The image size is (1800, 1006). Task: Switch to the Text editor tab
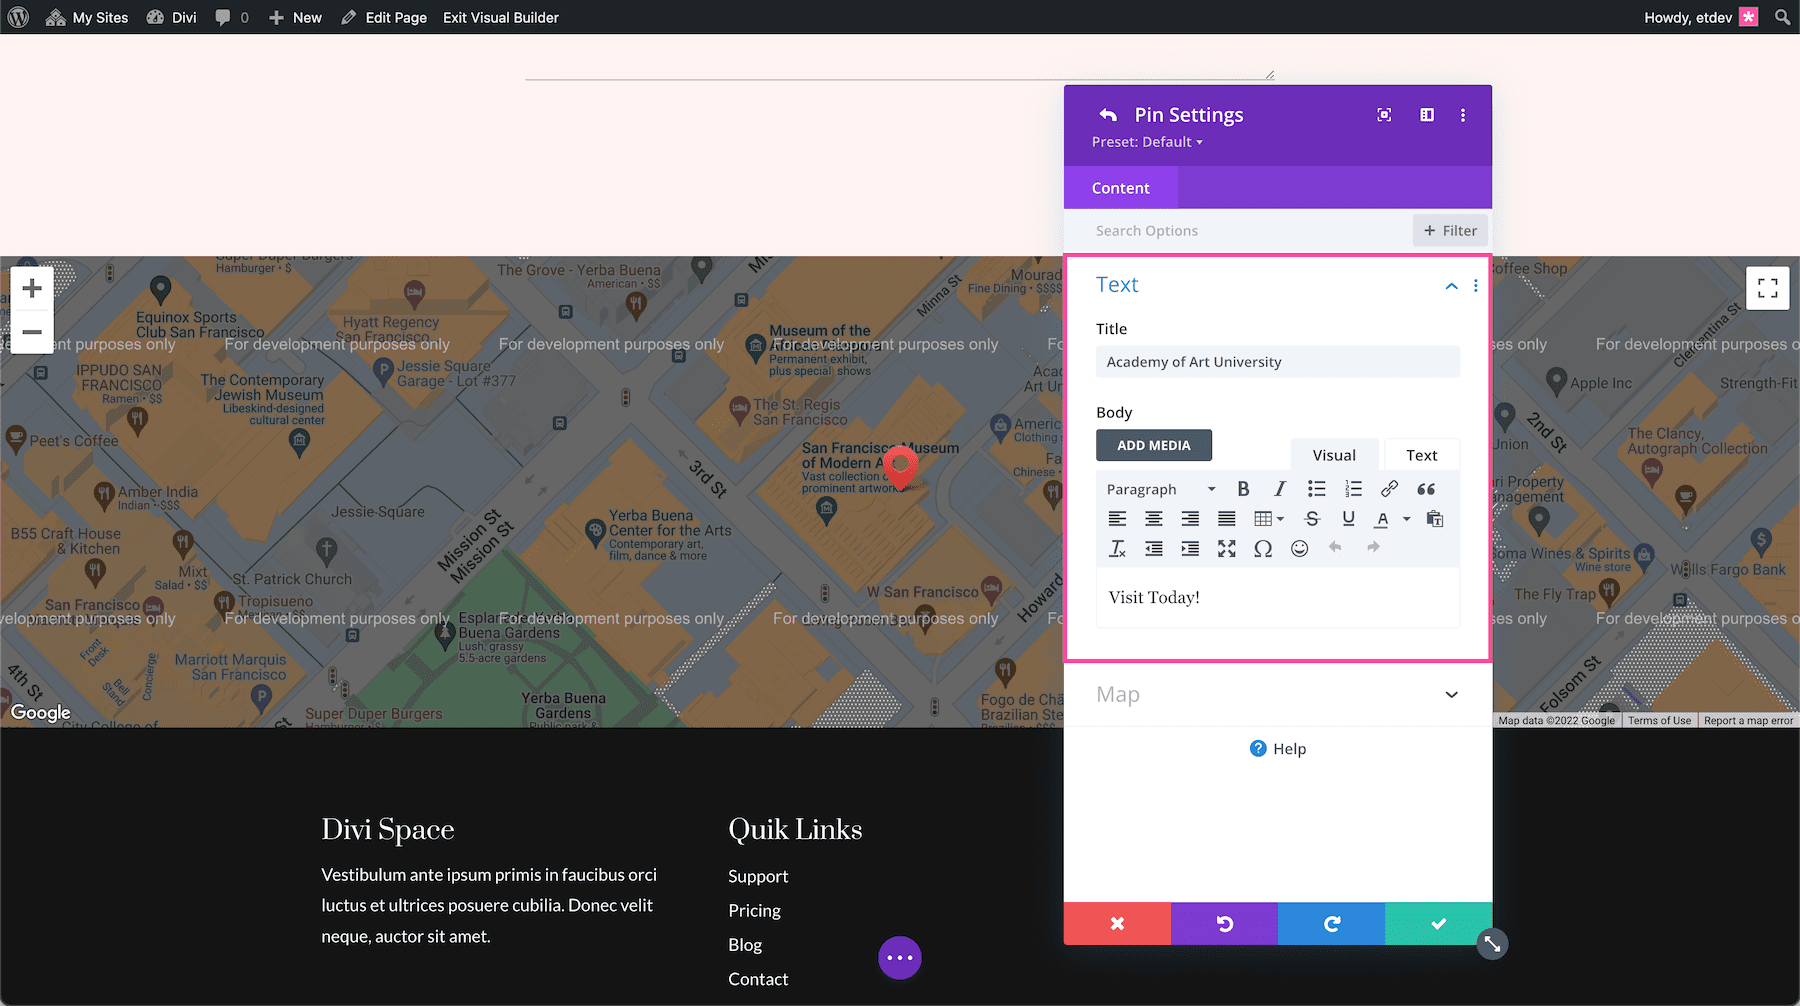pos(1421,454)
